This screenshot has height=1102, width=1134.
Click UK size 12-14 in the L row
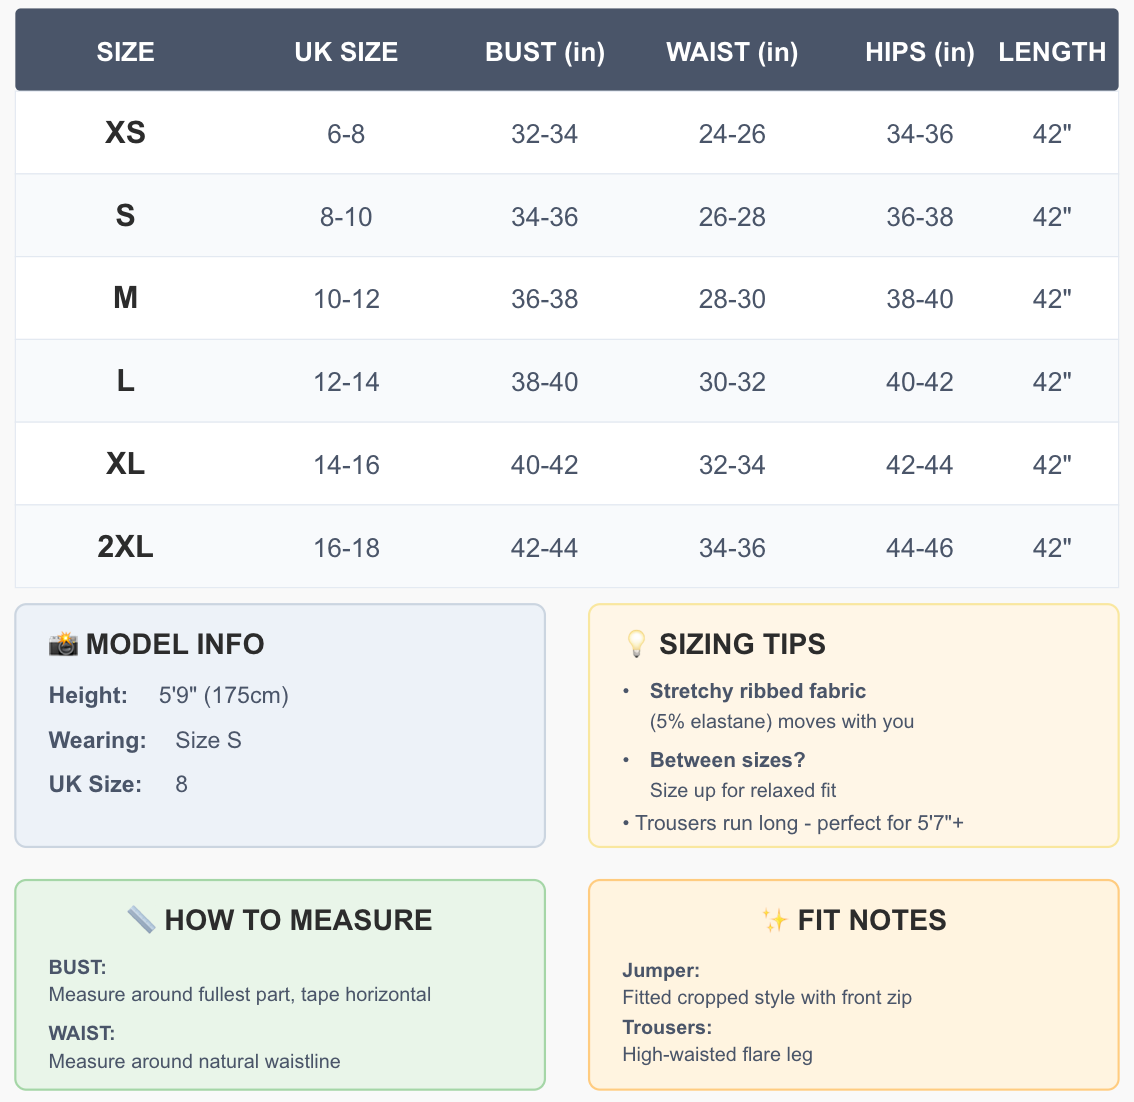click(x=346, y=382)
